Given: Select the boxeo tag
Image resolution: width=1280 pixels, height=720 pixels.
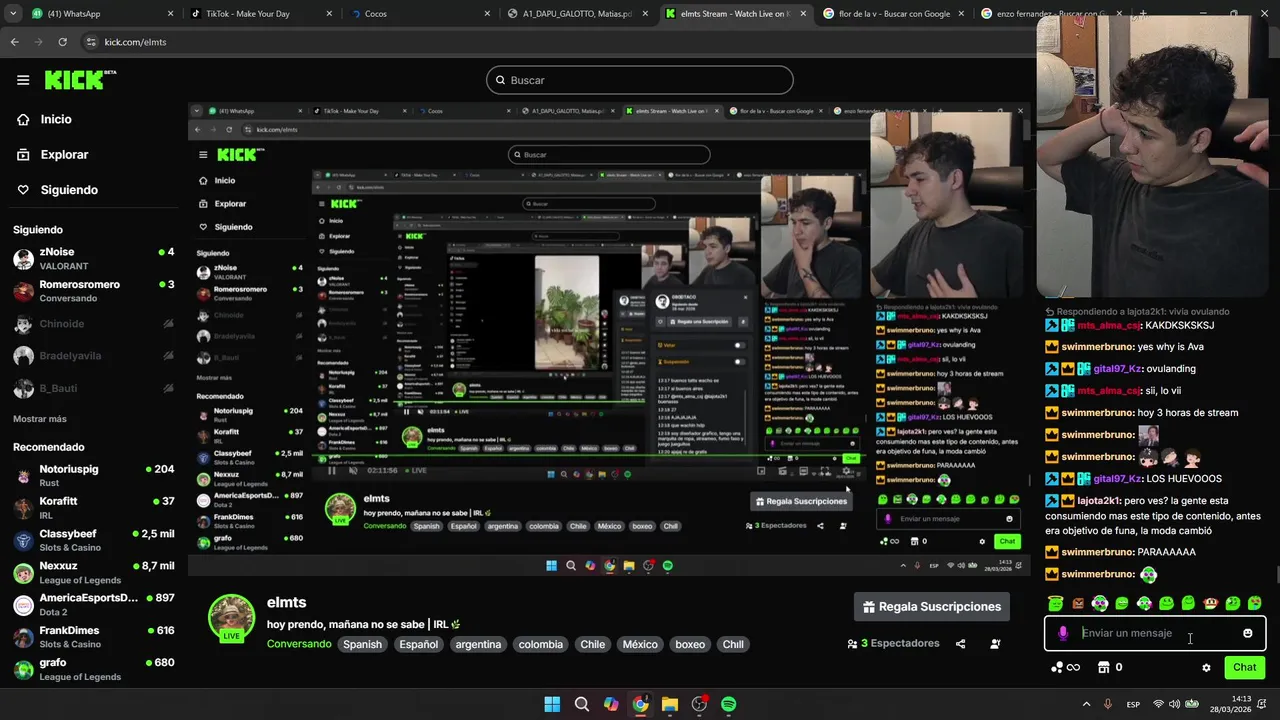Looking at the screenshot, I should click(690, 644).
